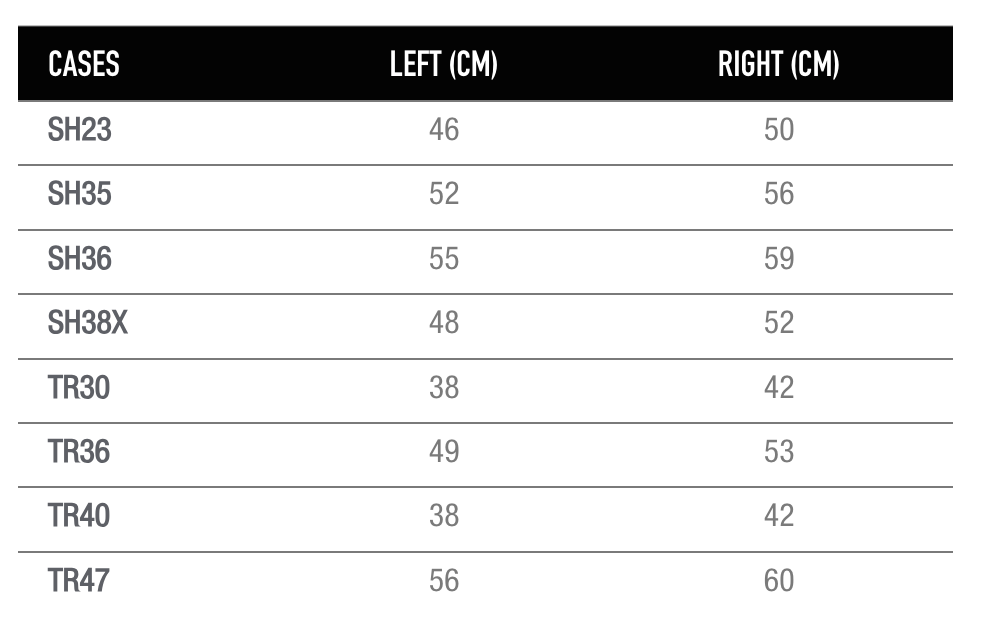Click the right value 56 for SH35

[779, 193]
